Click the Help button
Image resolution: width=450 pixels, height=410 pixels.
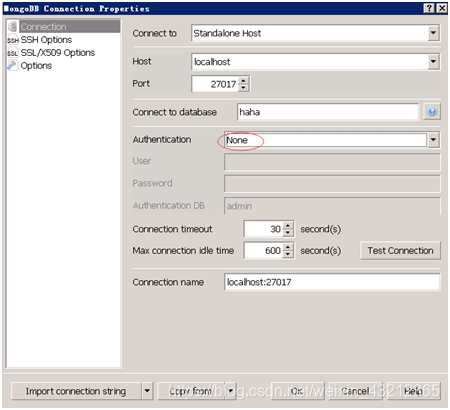414,391
